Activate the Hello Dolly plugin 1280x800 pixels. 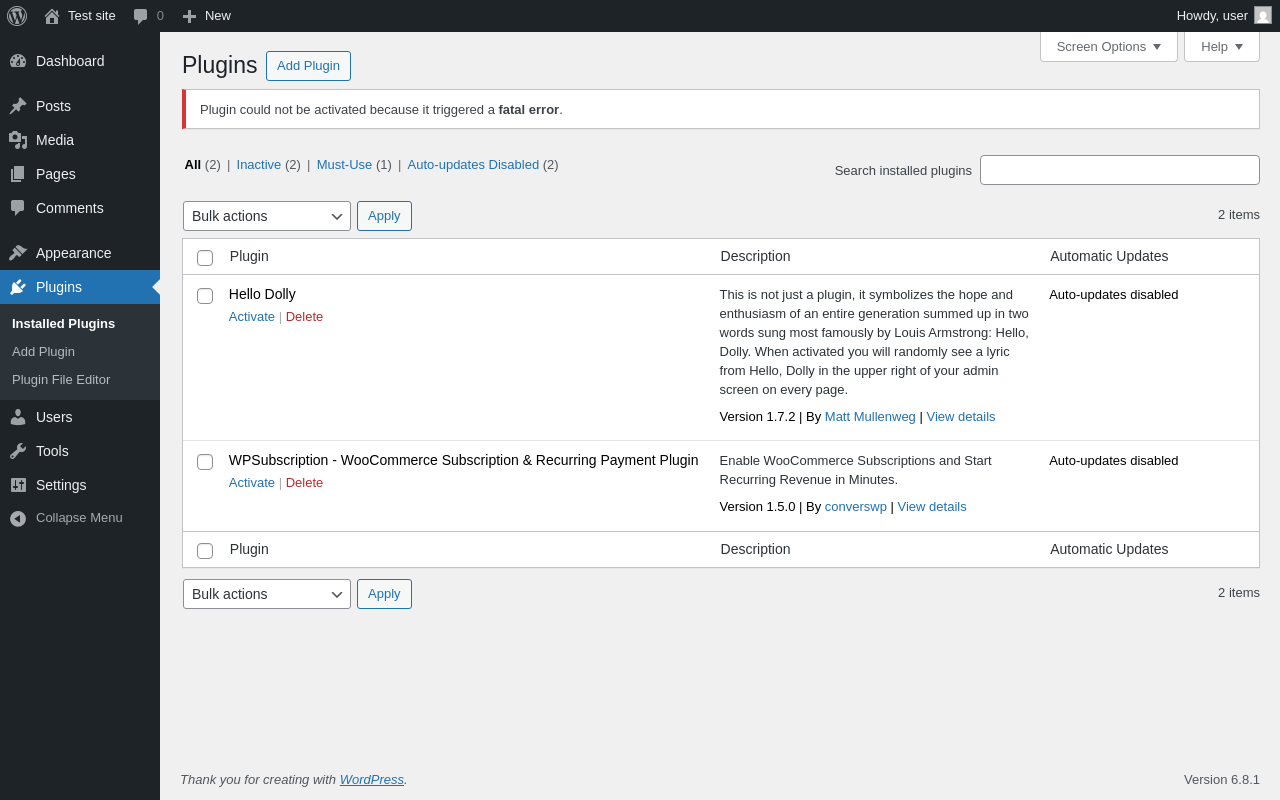click(252, 317)
